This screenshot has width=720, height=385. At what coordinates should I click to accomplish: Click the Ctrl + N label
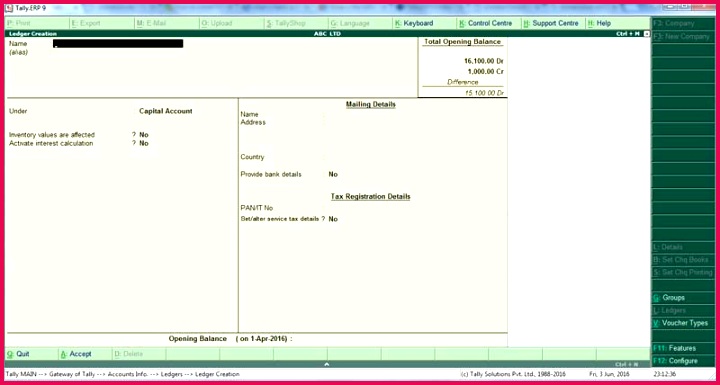pyautogui.click(x=627, y=364)
